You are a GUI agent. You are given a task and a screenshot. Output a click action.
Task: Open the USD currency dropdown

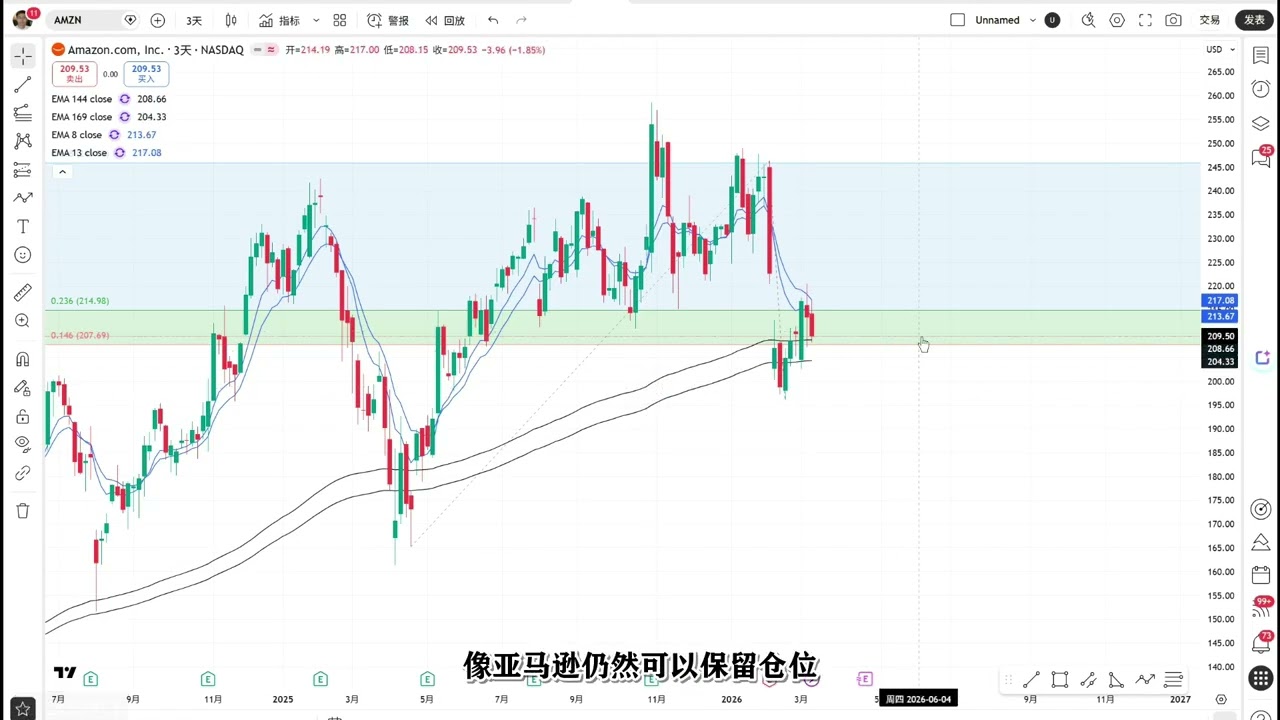1220,49
